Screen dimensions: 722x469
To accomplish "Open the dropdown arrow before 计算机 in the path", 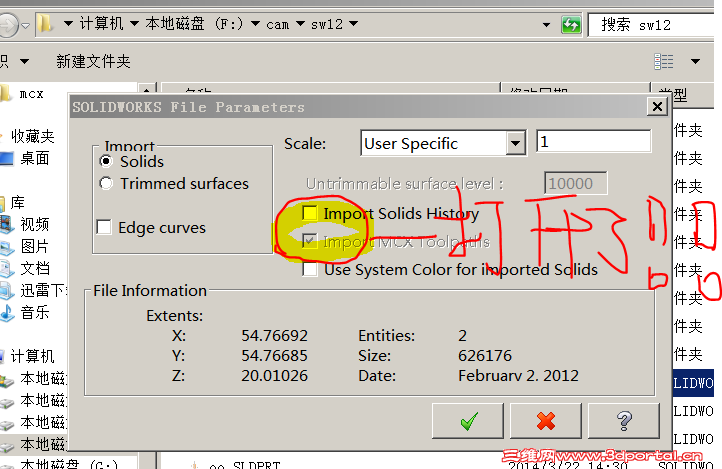I will tap(68, 23).
